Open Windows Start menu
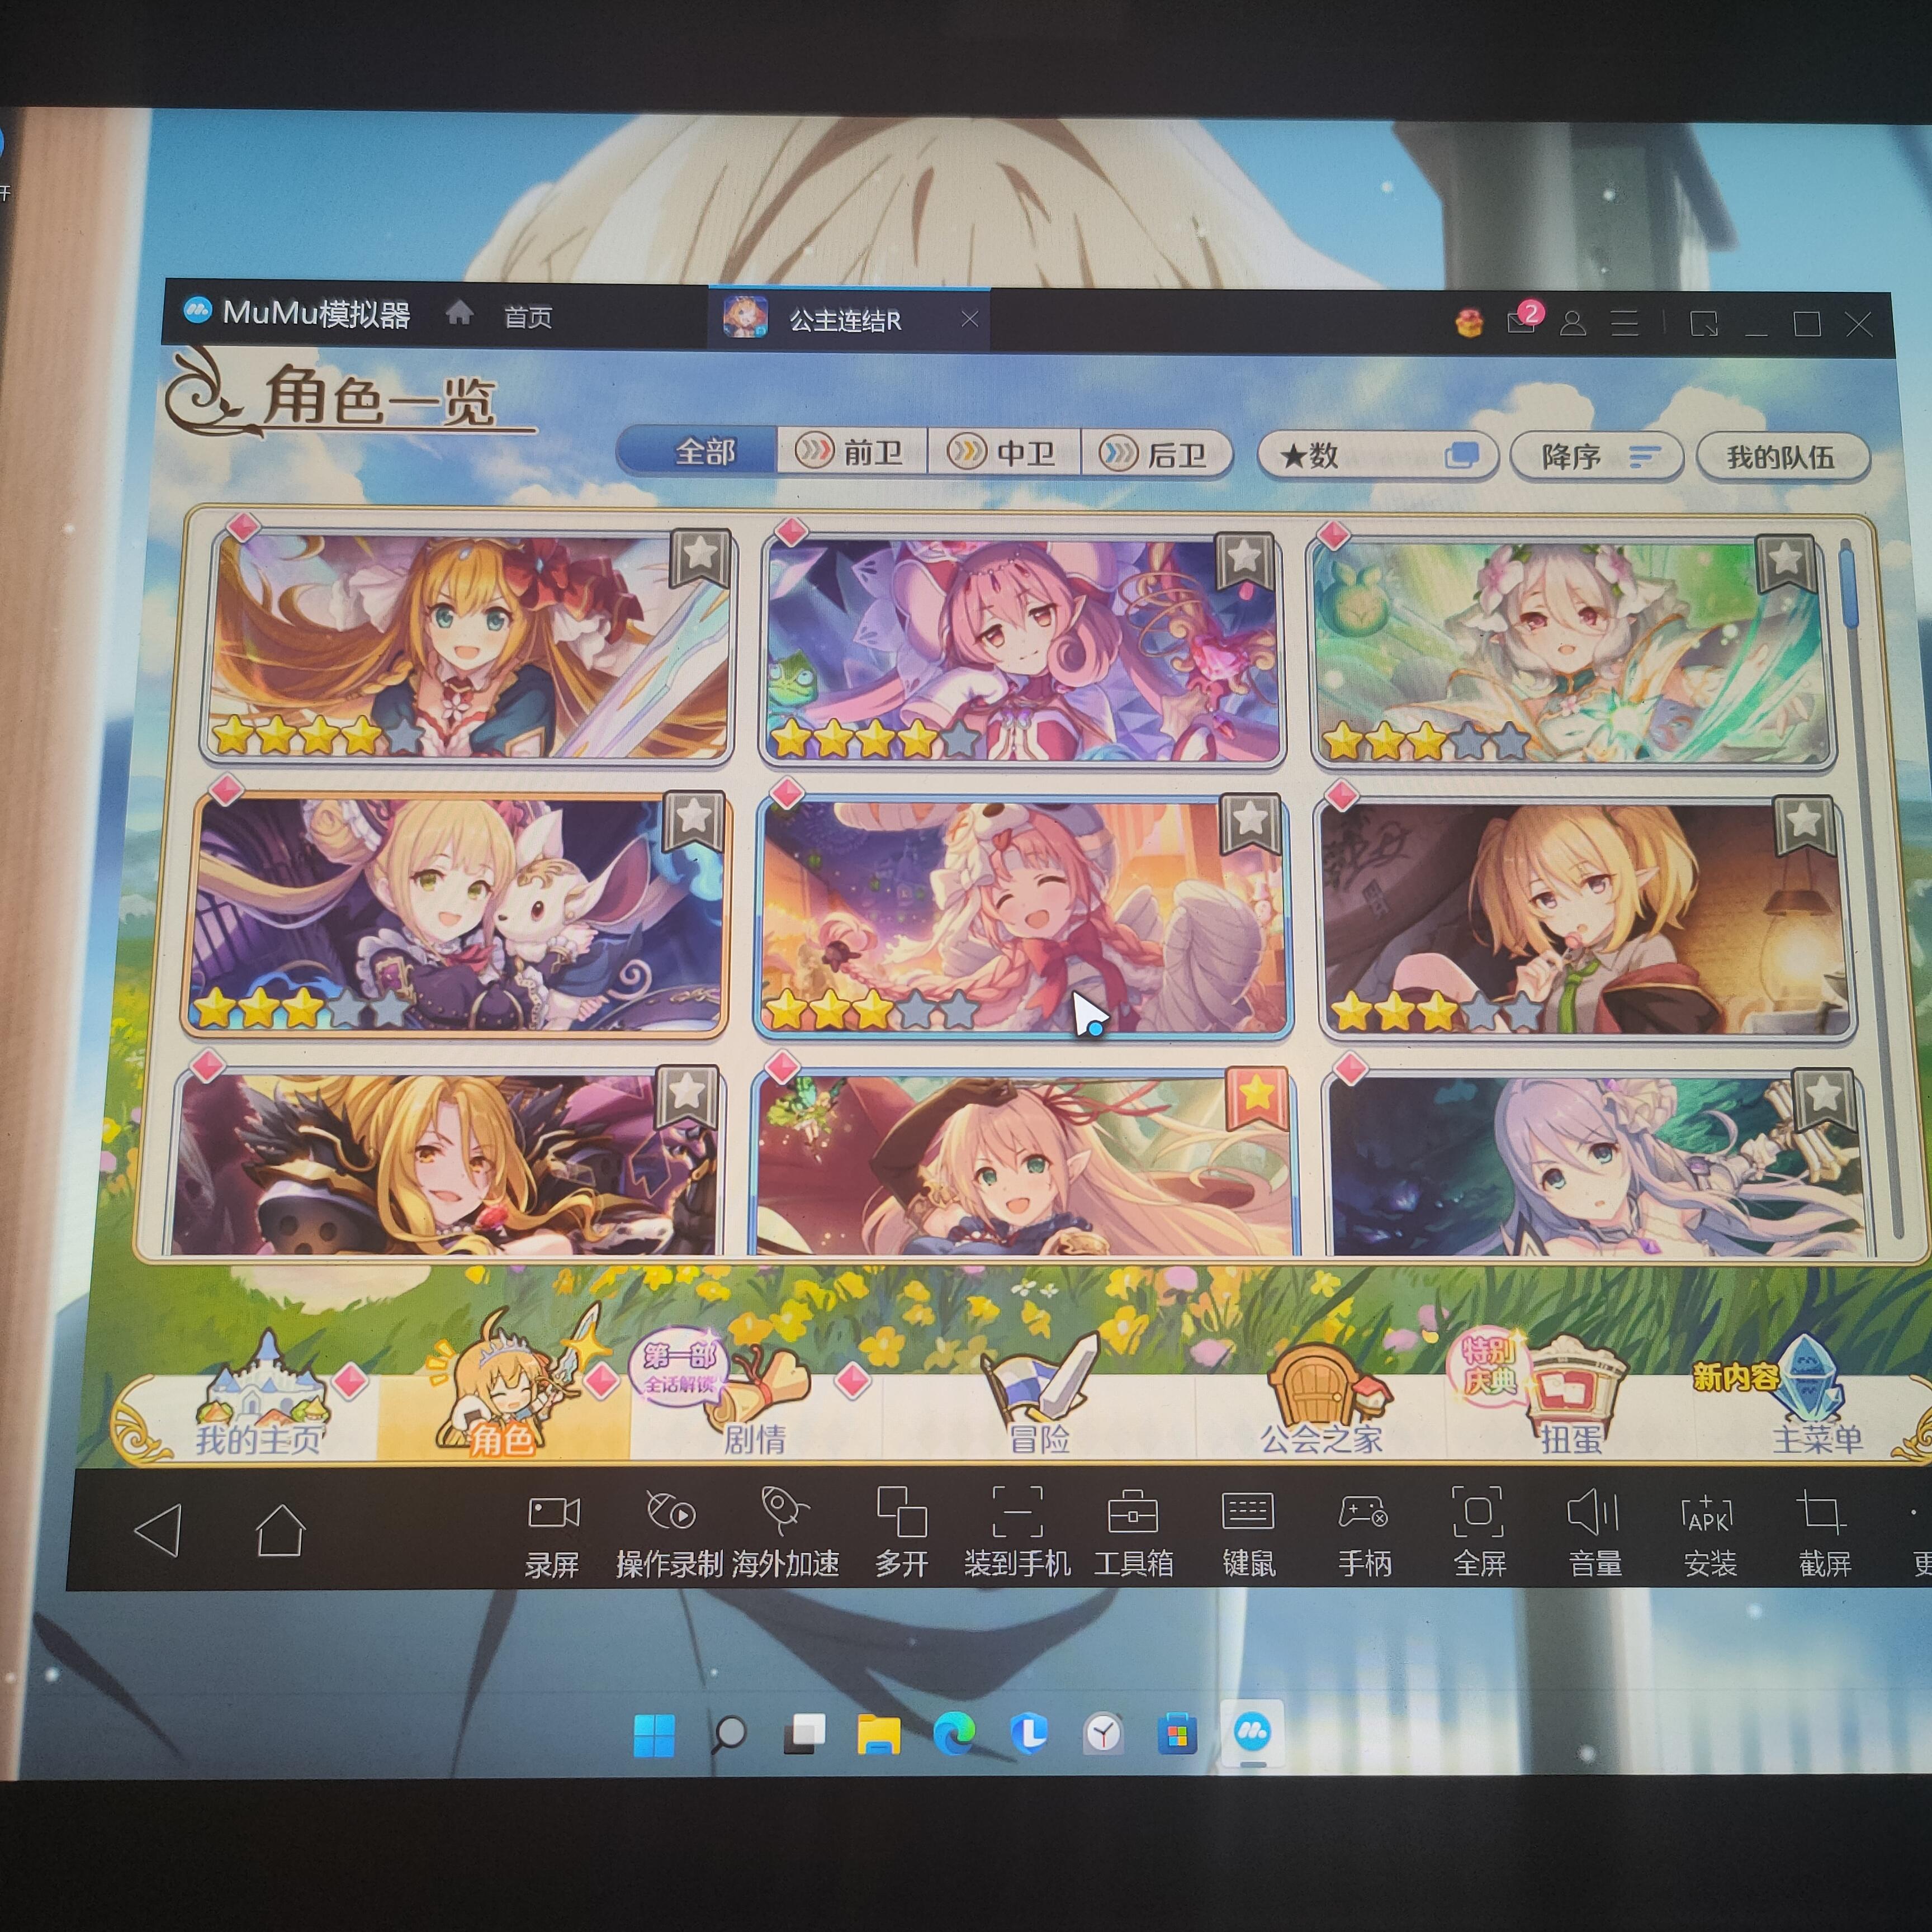Screen dimensions: 1932x1932 point(654,1735)
